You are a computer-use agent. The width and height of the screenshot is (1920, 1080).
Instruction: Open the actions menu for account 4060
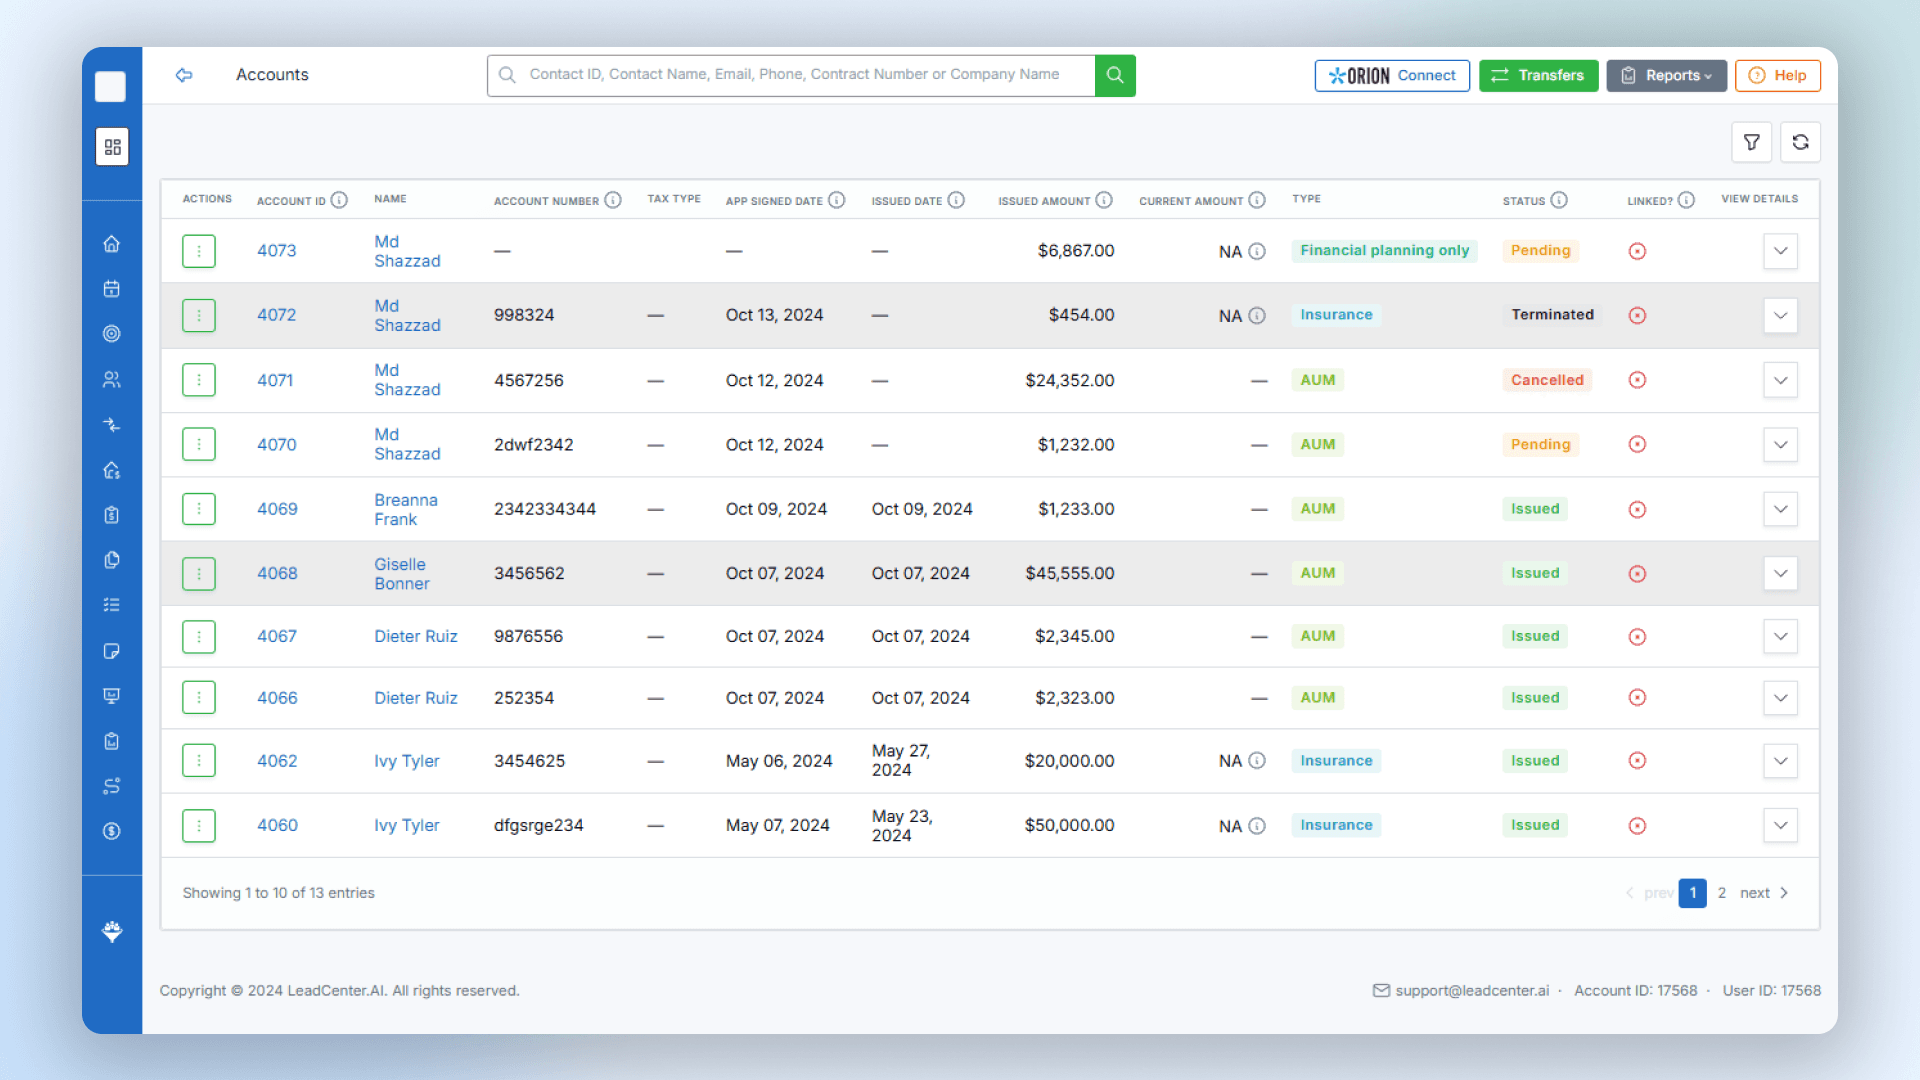pyautogui.click(x=199, y=826)
